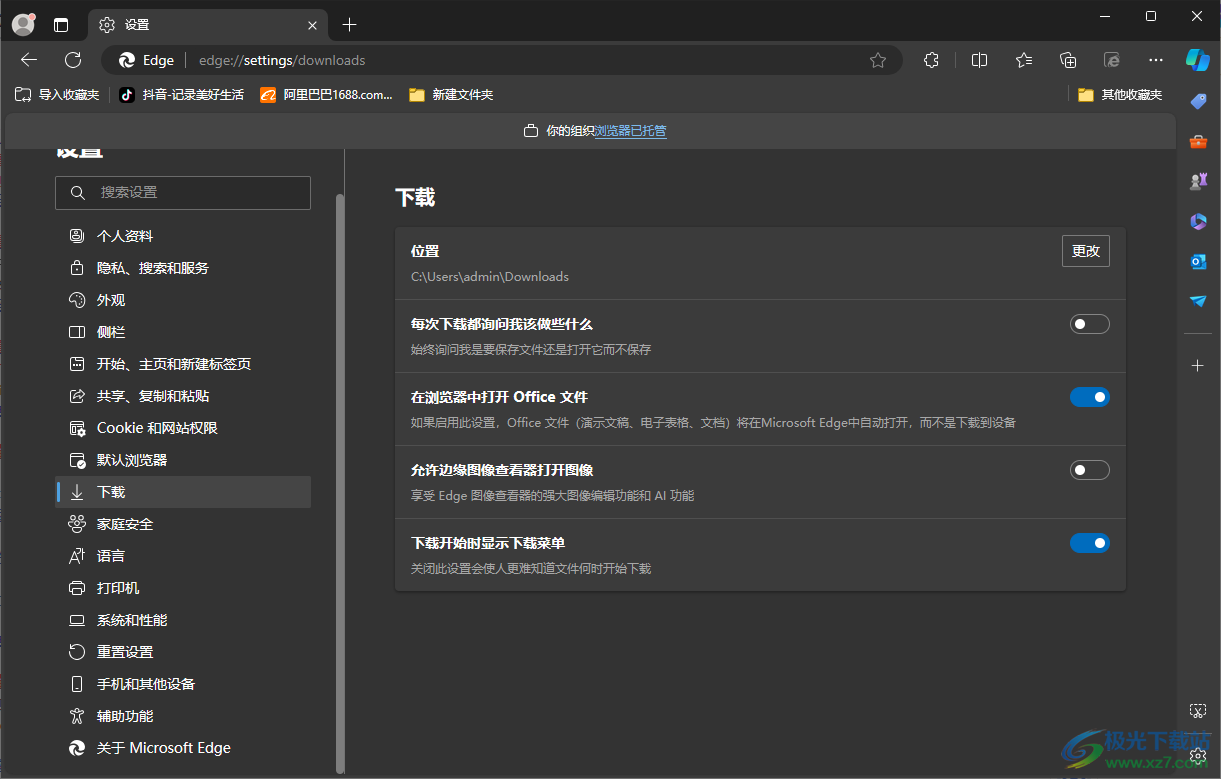Select 个人资料 in settings menu
Image resolution: width=1221 pixels, height=779 pixels.
tap(183, 236)
